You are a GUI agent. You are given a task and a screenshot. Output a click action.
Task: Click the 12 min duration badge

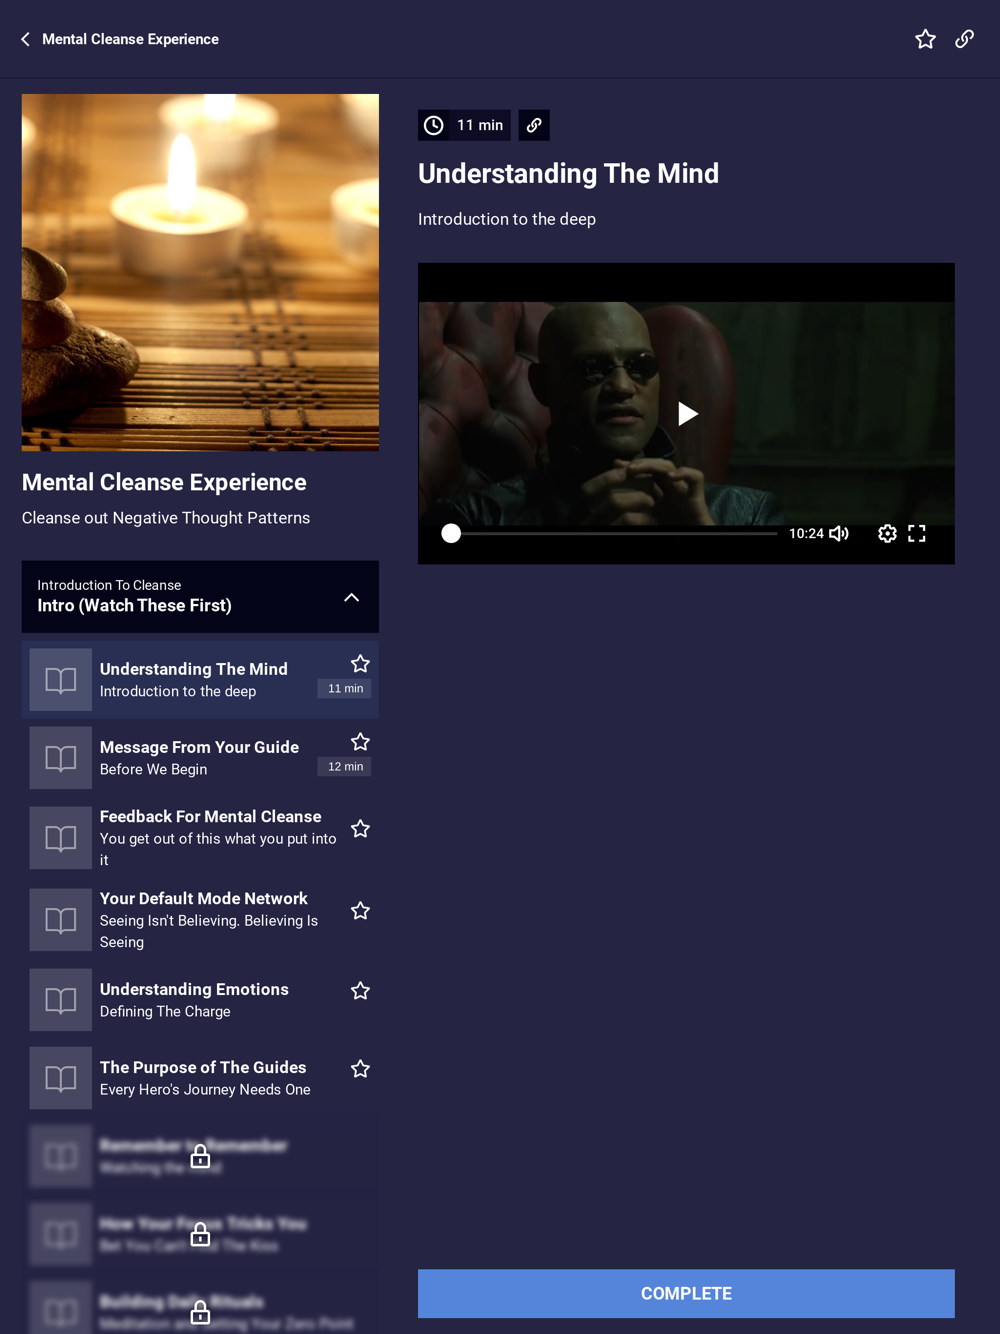pyautogui.click(x=345, y=766)
